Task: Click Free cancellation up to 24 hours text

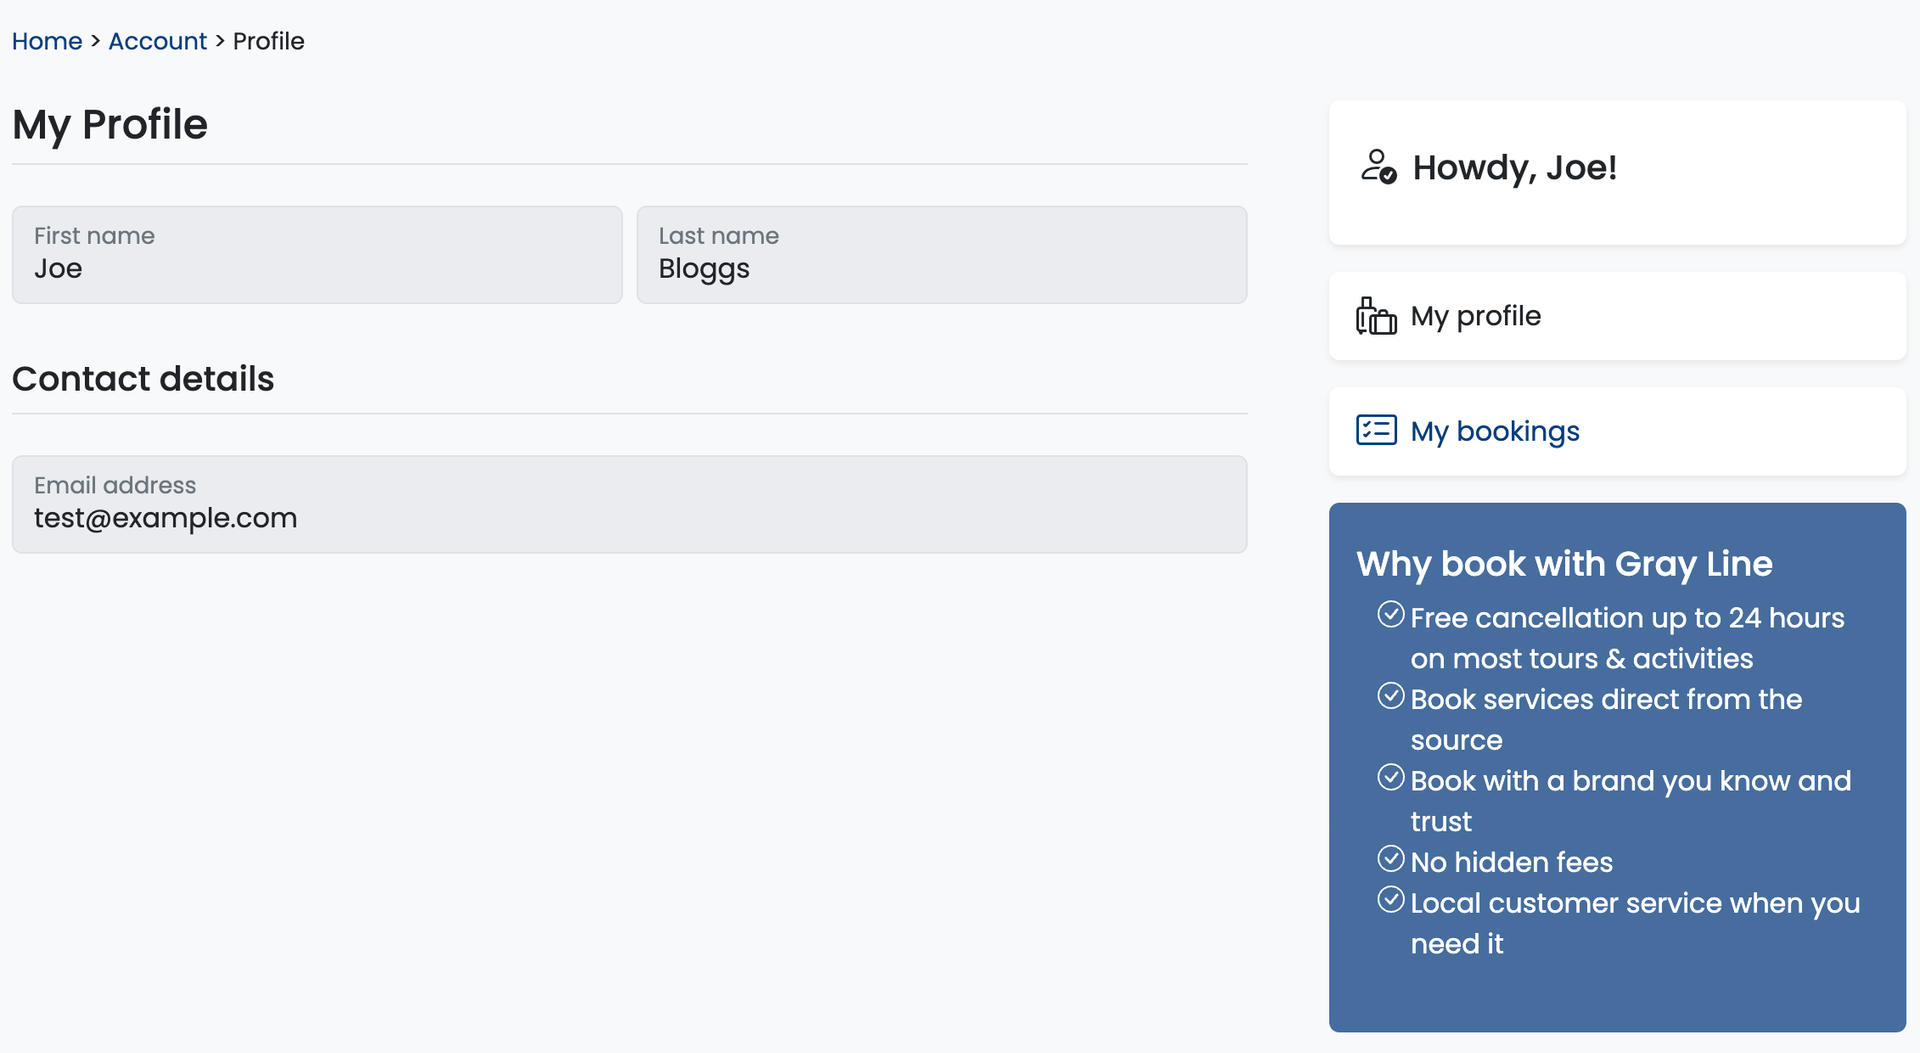Action: [x=1627, y=638]
